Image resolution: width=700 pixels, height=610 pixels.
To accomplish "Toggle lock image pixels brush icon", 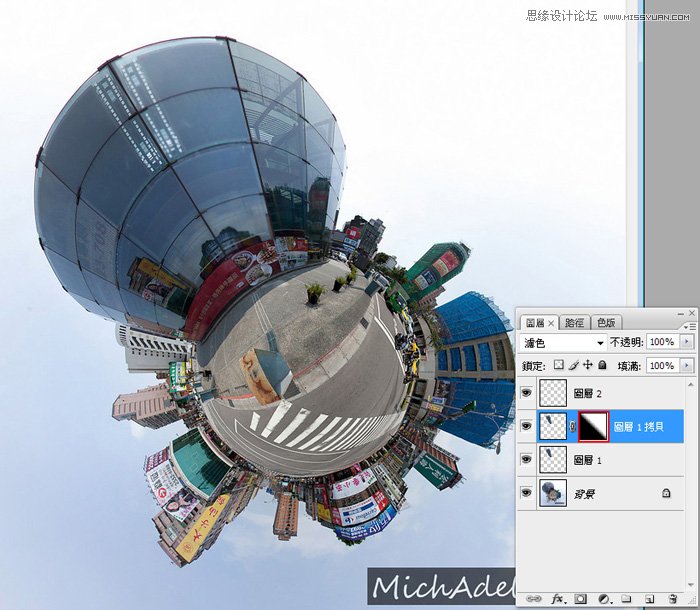I will (574, 366).
